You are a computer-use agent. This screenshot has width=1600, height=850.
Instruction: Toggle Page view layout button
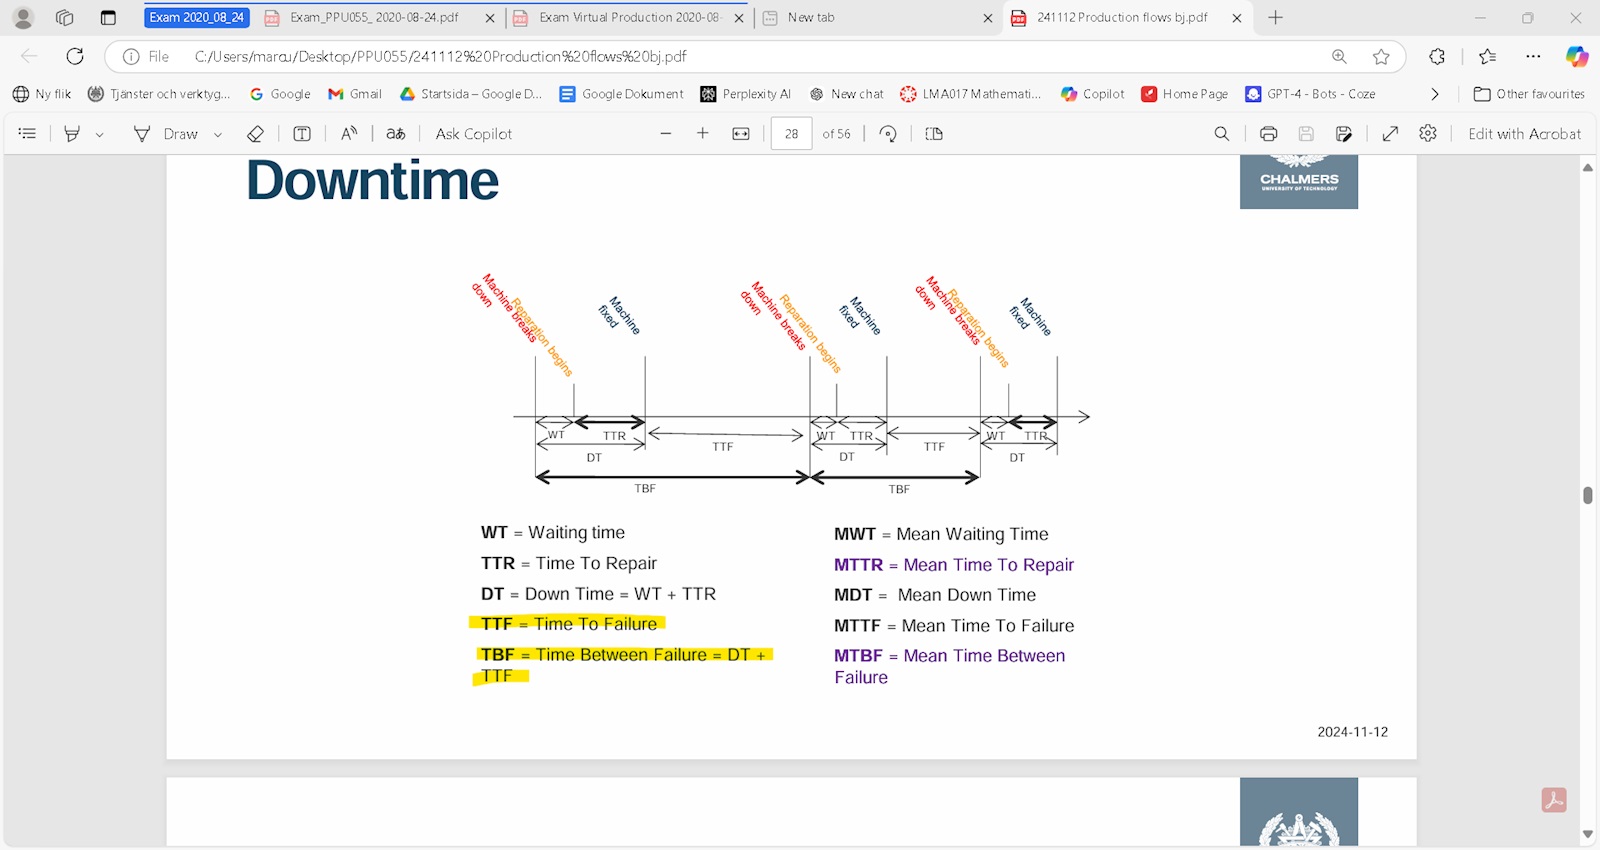click(934, 134)
